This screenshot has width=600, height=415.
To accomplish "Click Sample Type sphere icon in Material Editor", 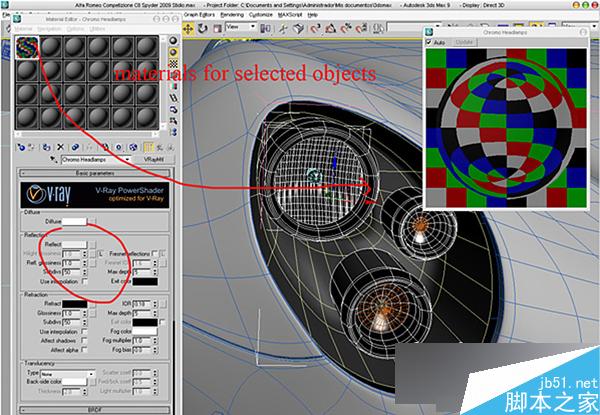I will tap(173, 41).
